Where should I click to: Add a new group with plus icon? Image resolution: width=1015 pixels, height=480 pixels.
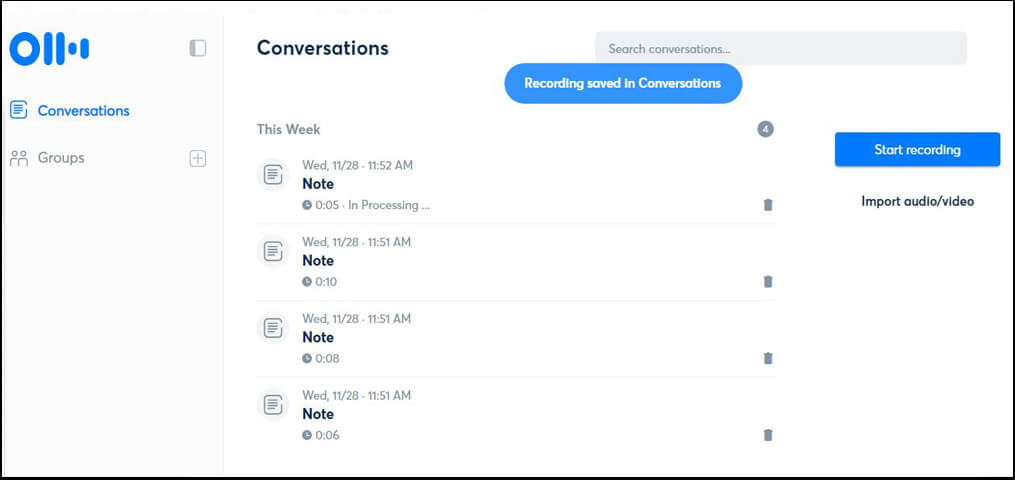198,158
